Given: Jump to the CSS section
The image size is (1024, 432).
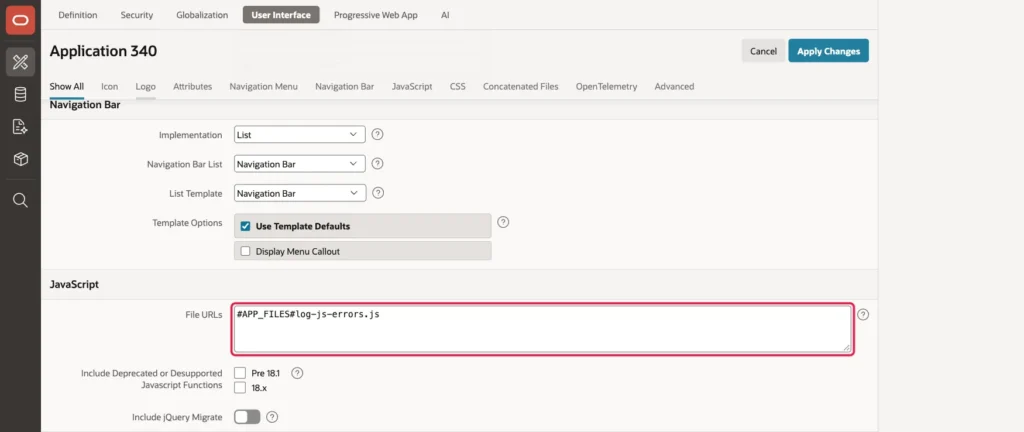Looking at the screenshot, I should point(458,86).
